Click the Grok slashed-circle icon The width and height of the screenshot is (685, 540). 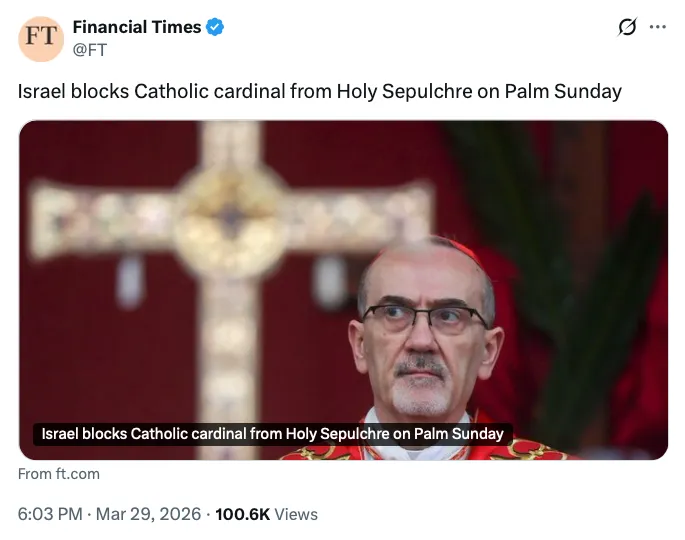coord(627,28)
